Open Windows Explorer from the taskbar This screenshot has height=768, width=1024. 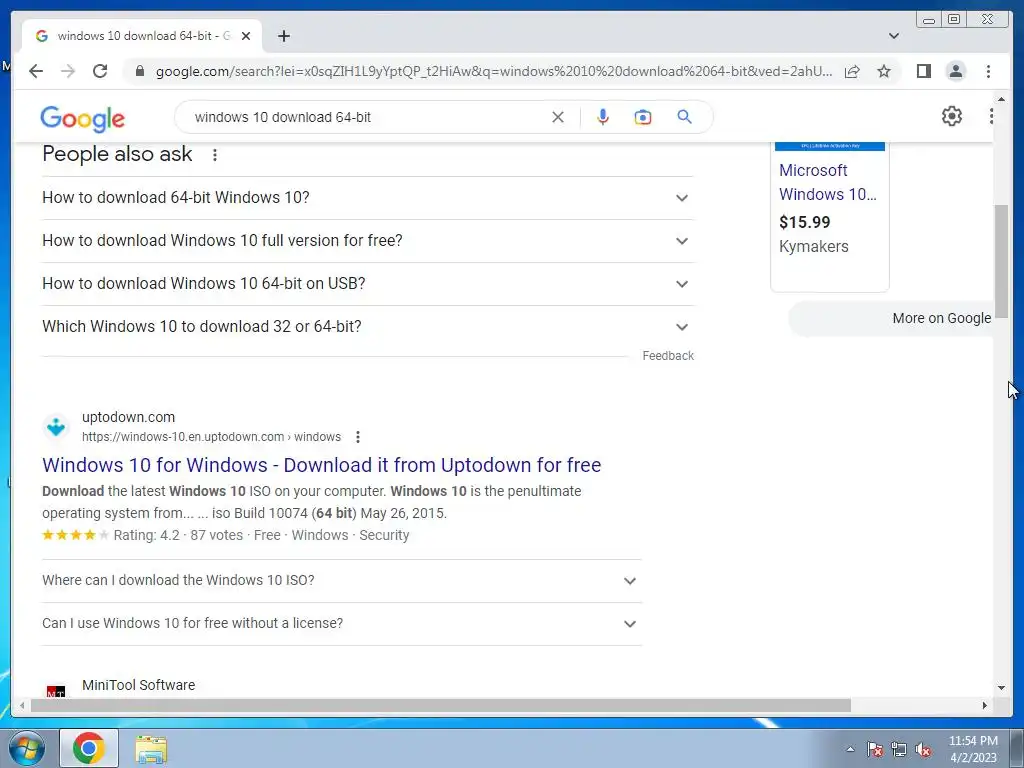point(151,749)
